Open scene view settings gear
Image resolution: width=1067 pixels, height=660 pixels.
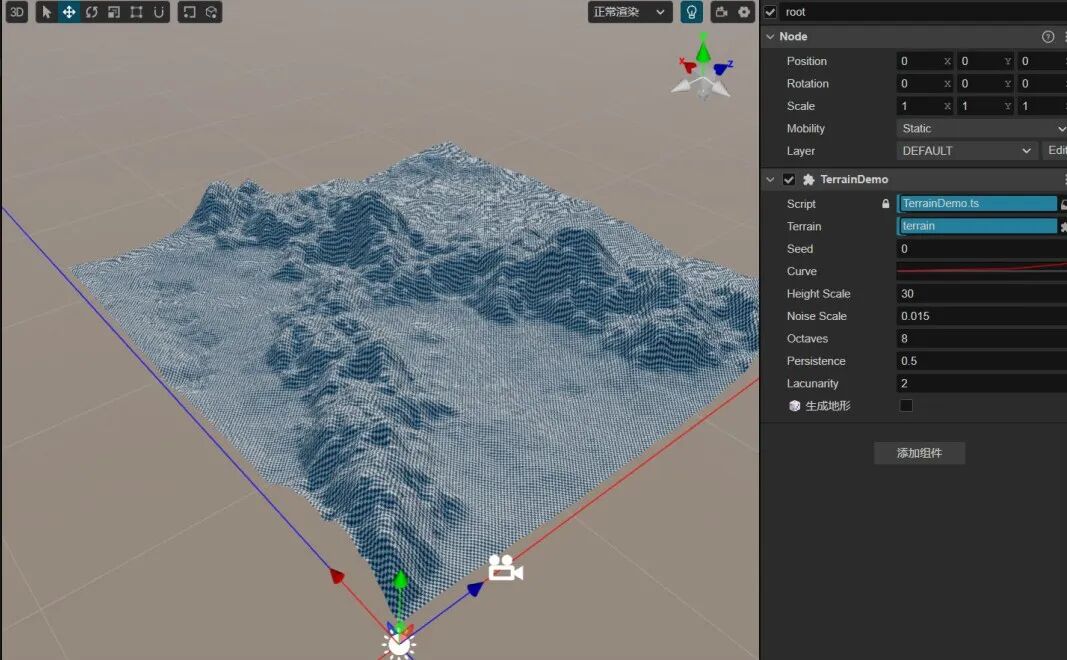(x=744, y=12)
